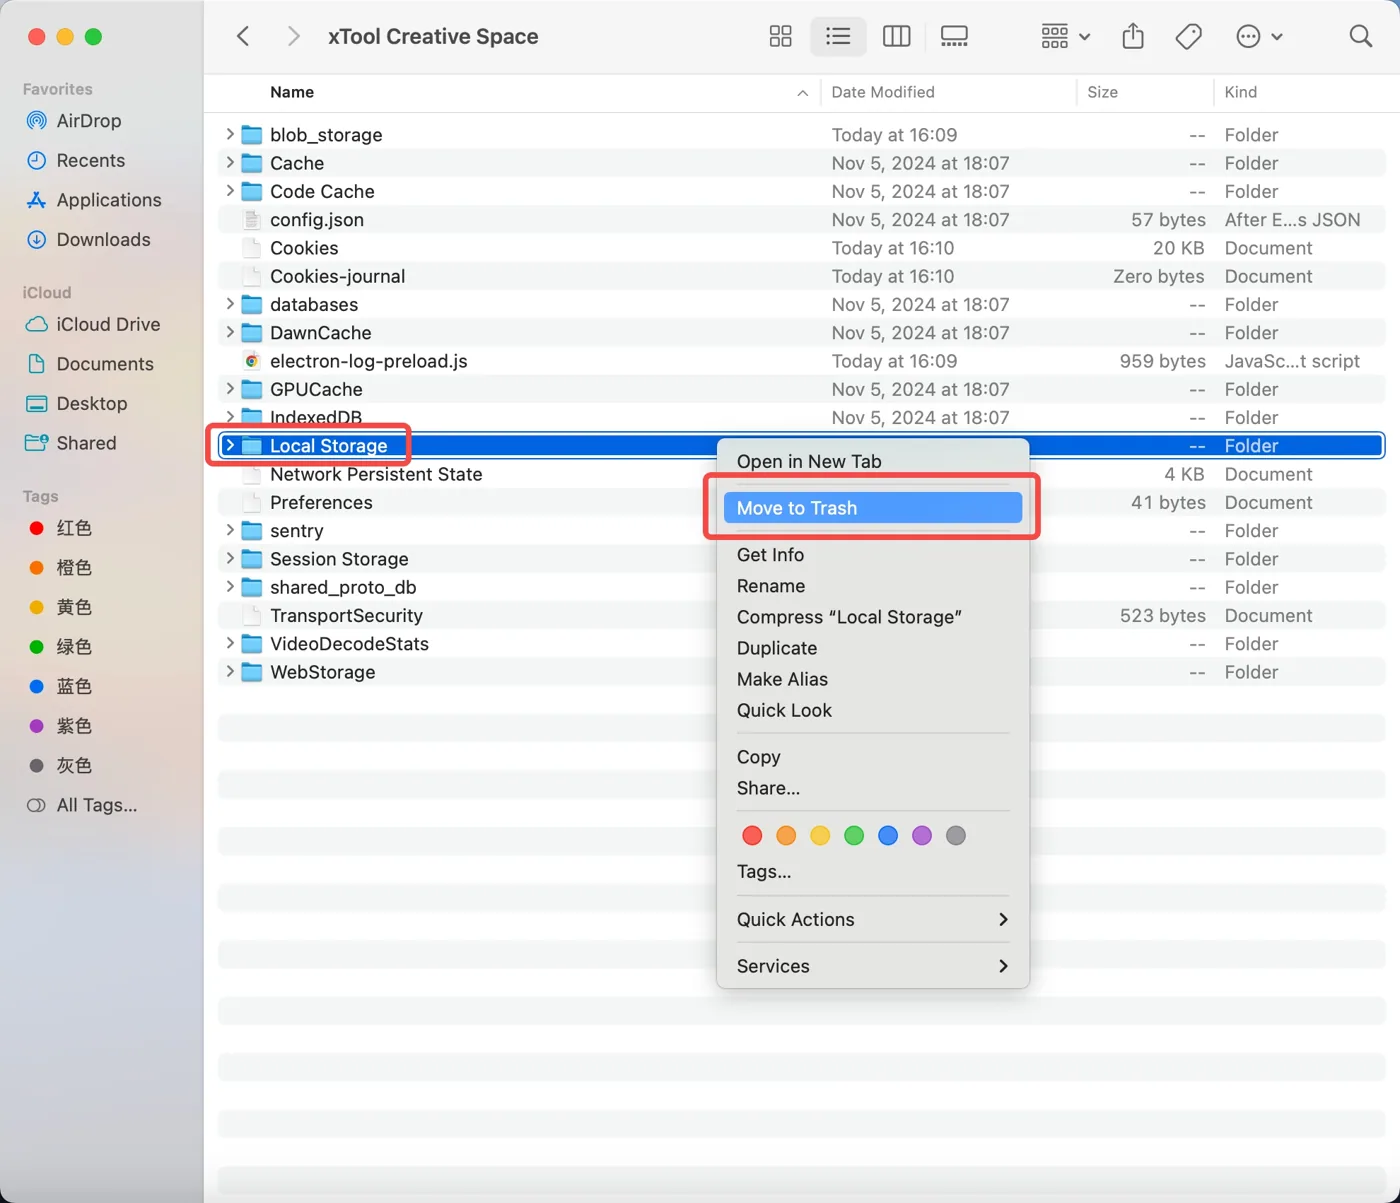Apply red tag color in context menu

click(x=752, y=835)
